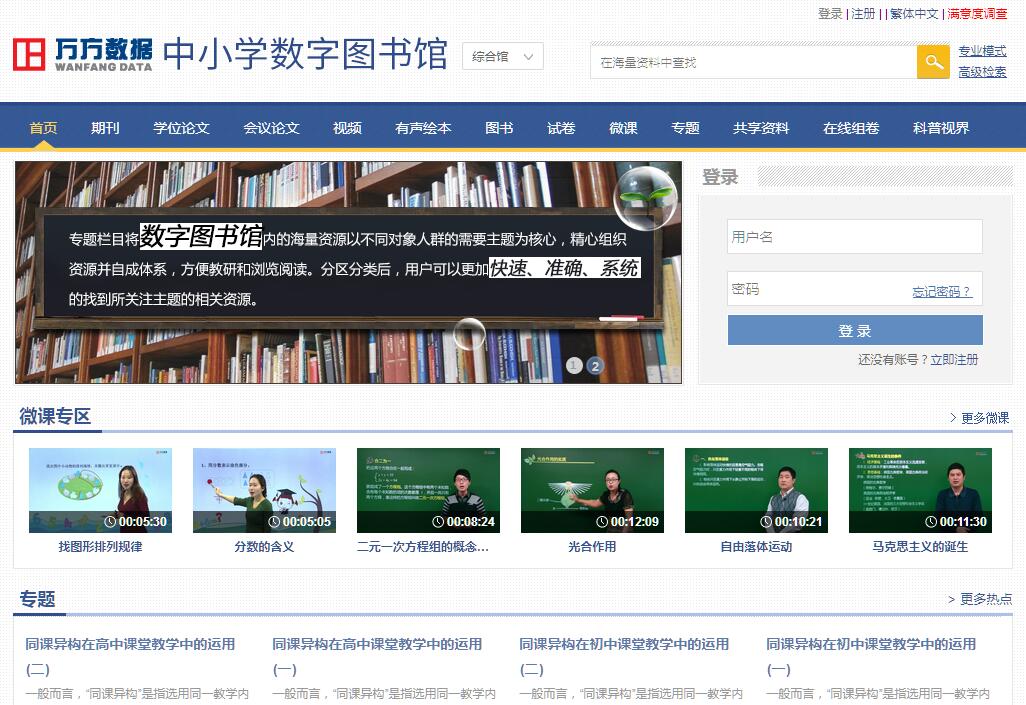Click the search box 在海量资料中查找

pyautogui.click(x=753, y=62)
